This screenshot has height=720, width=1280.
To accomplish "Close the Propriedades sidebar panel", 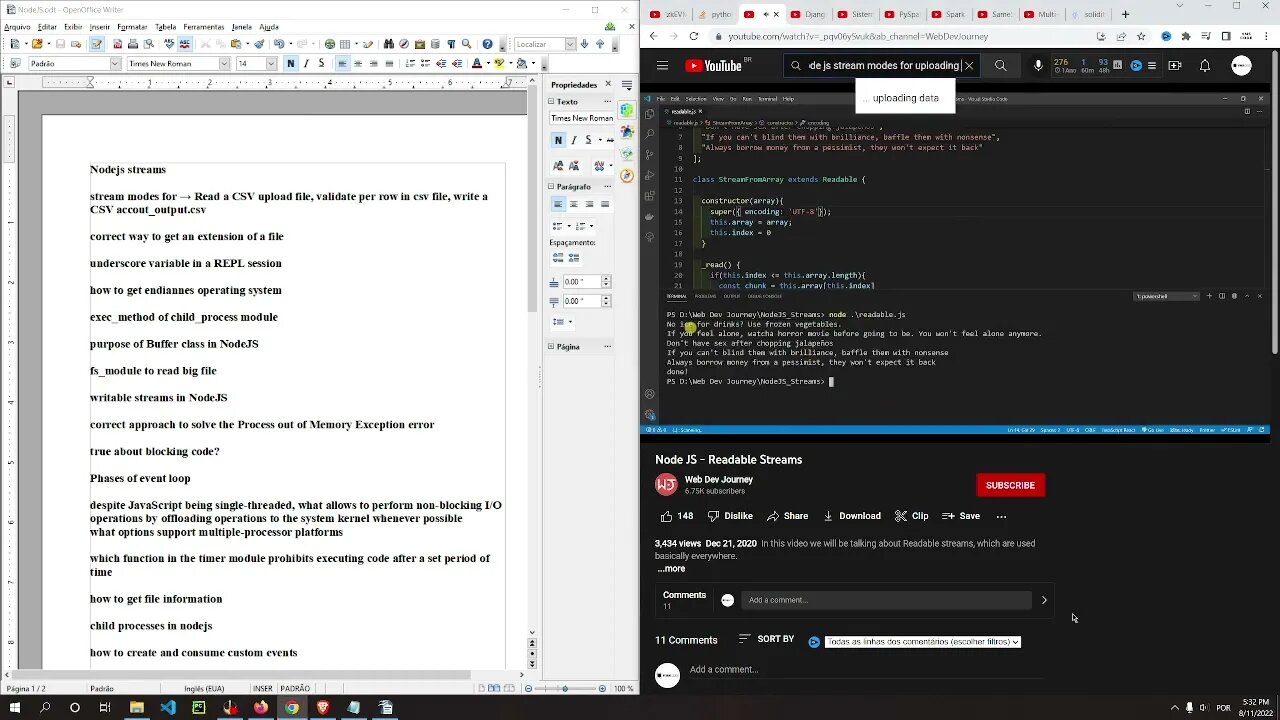I will pyautogui.click(x=608, y=84).
